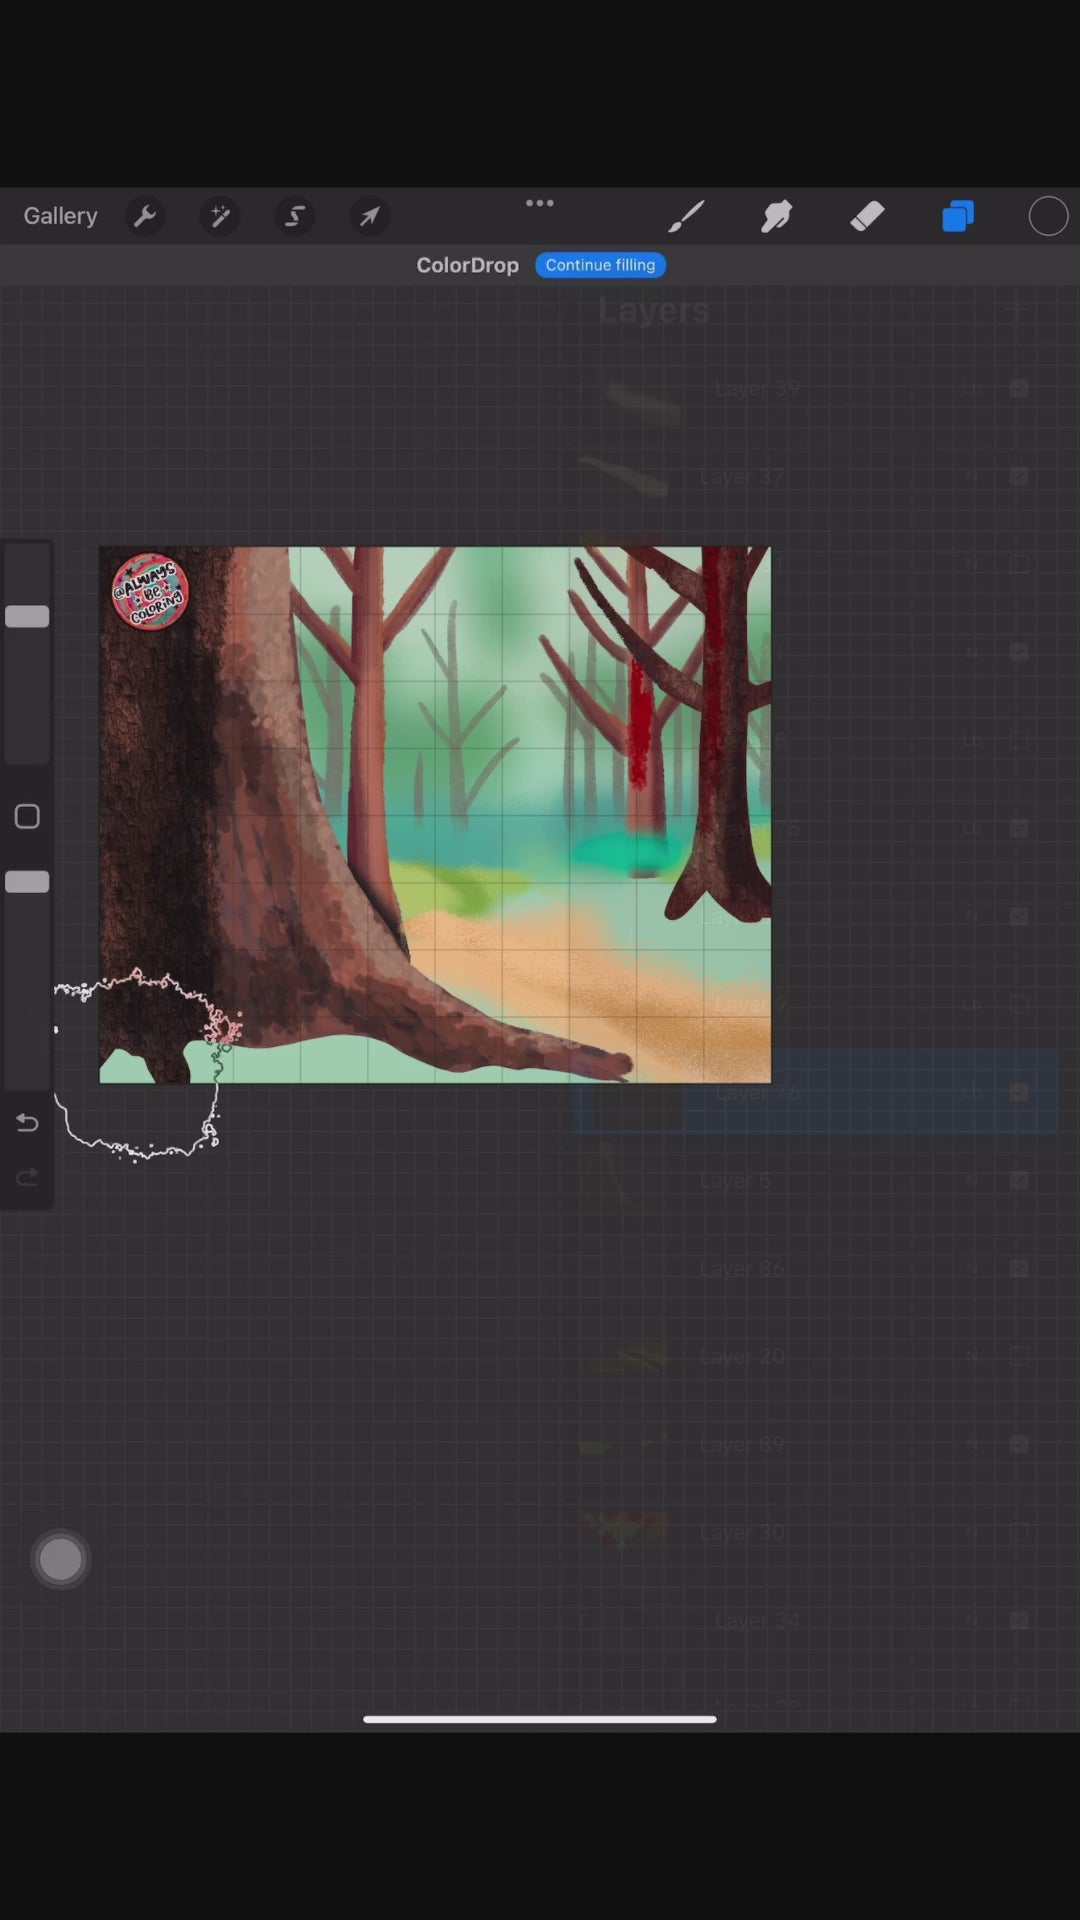The height and width of the screenshot is (1920, 1080).
Task: Open blend mode N for Layer 37
Action: (971, 477)
